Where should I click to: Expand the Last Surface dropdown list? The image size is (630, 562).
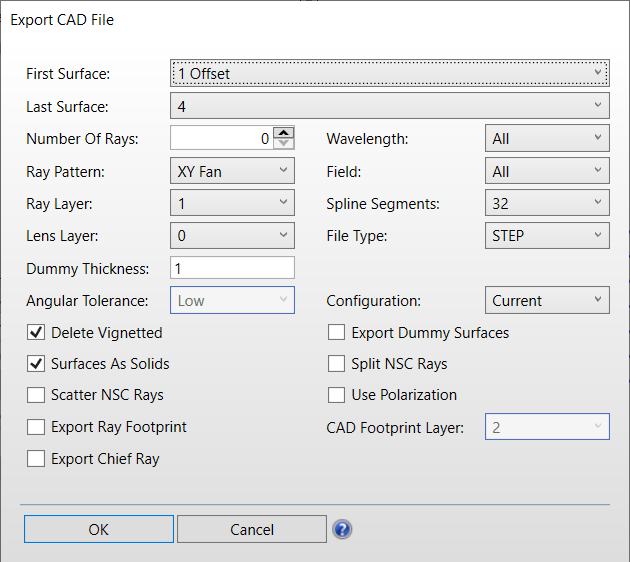389,105
